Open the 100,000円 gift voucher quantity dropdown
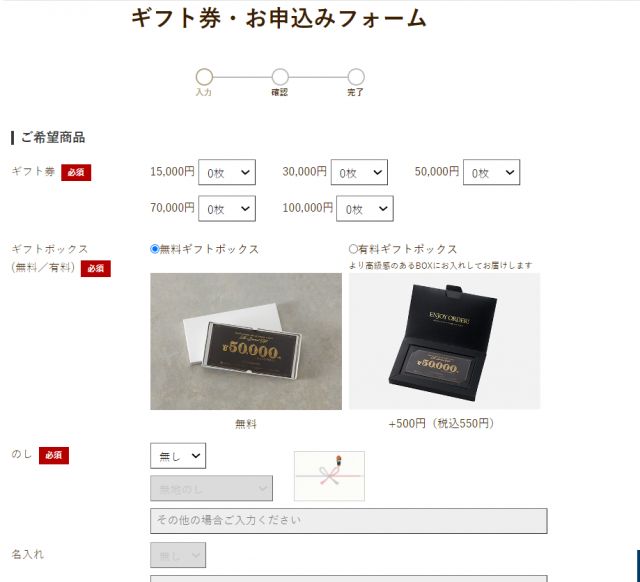 click(365, 209)
